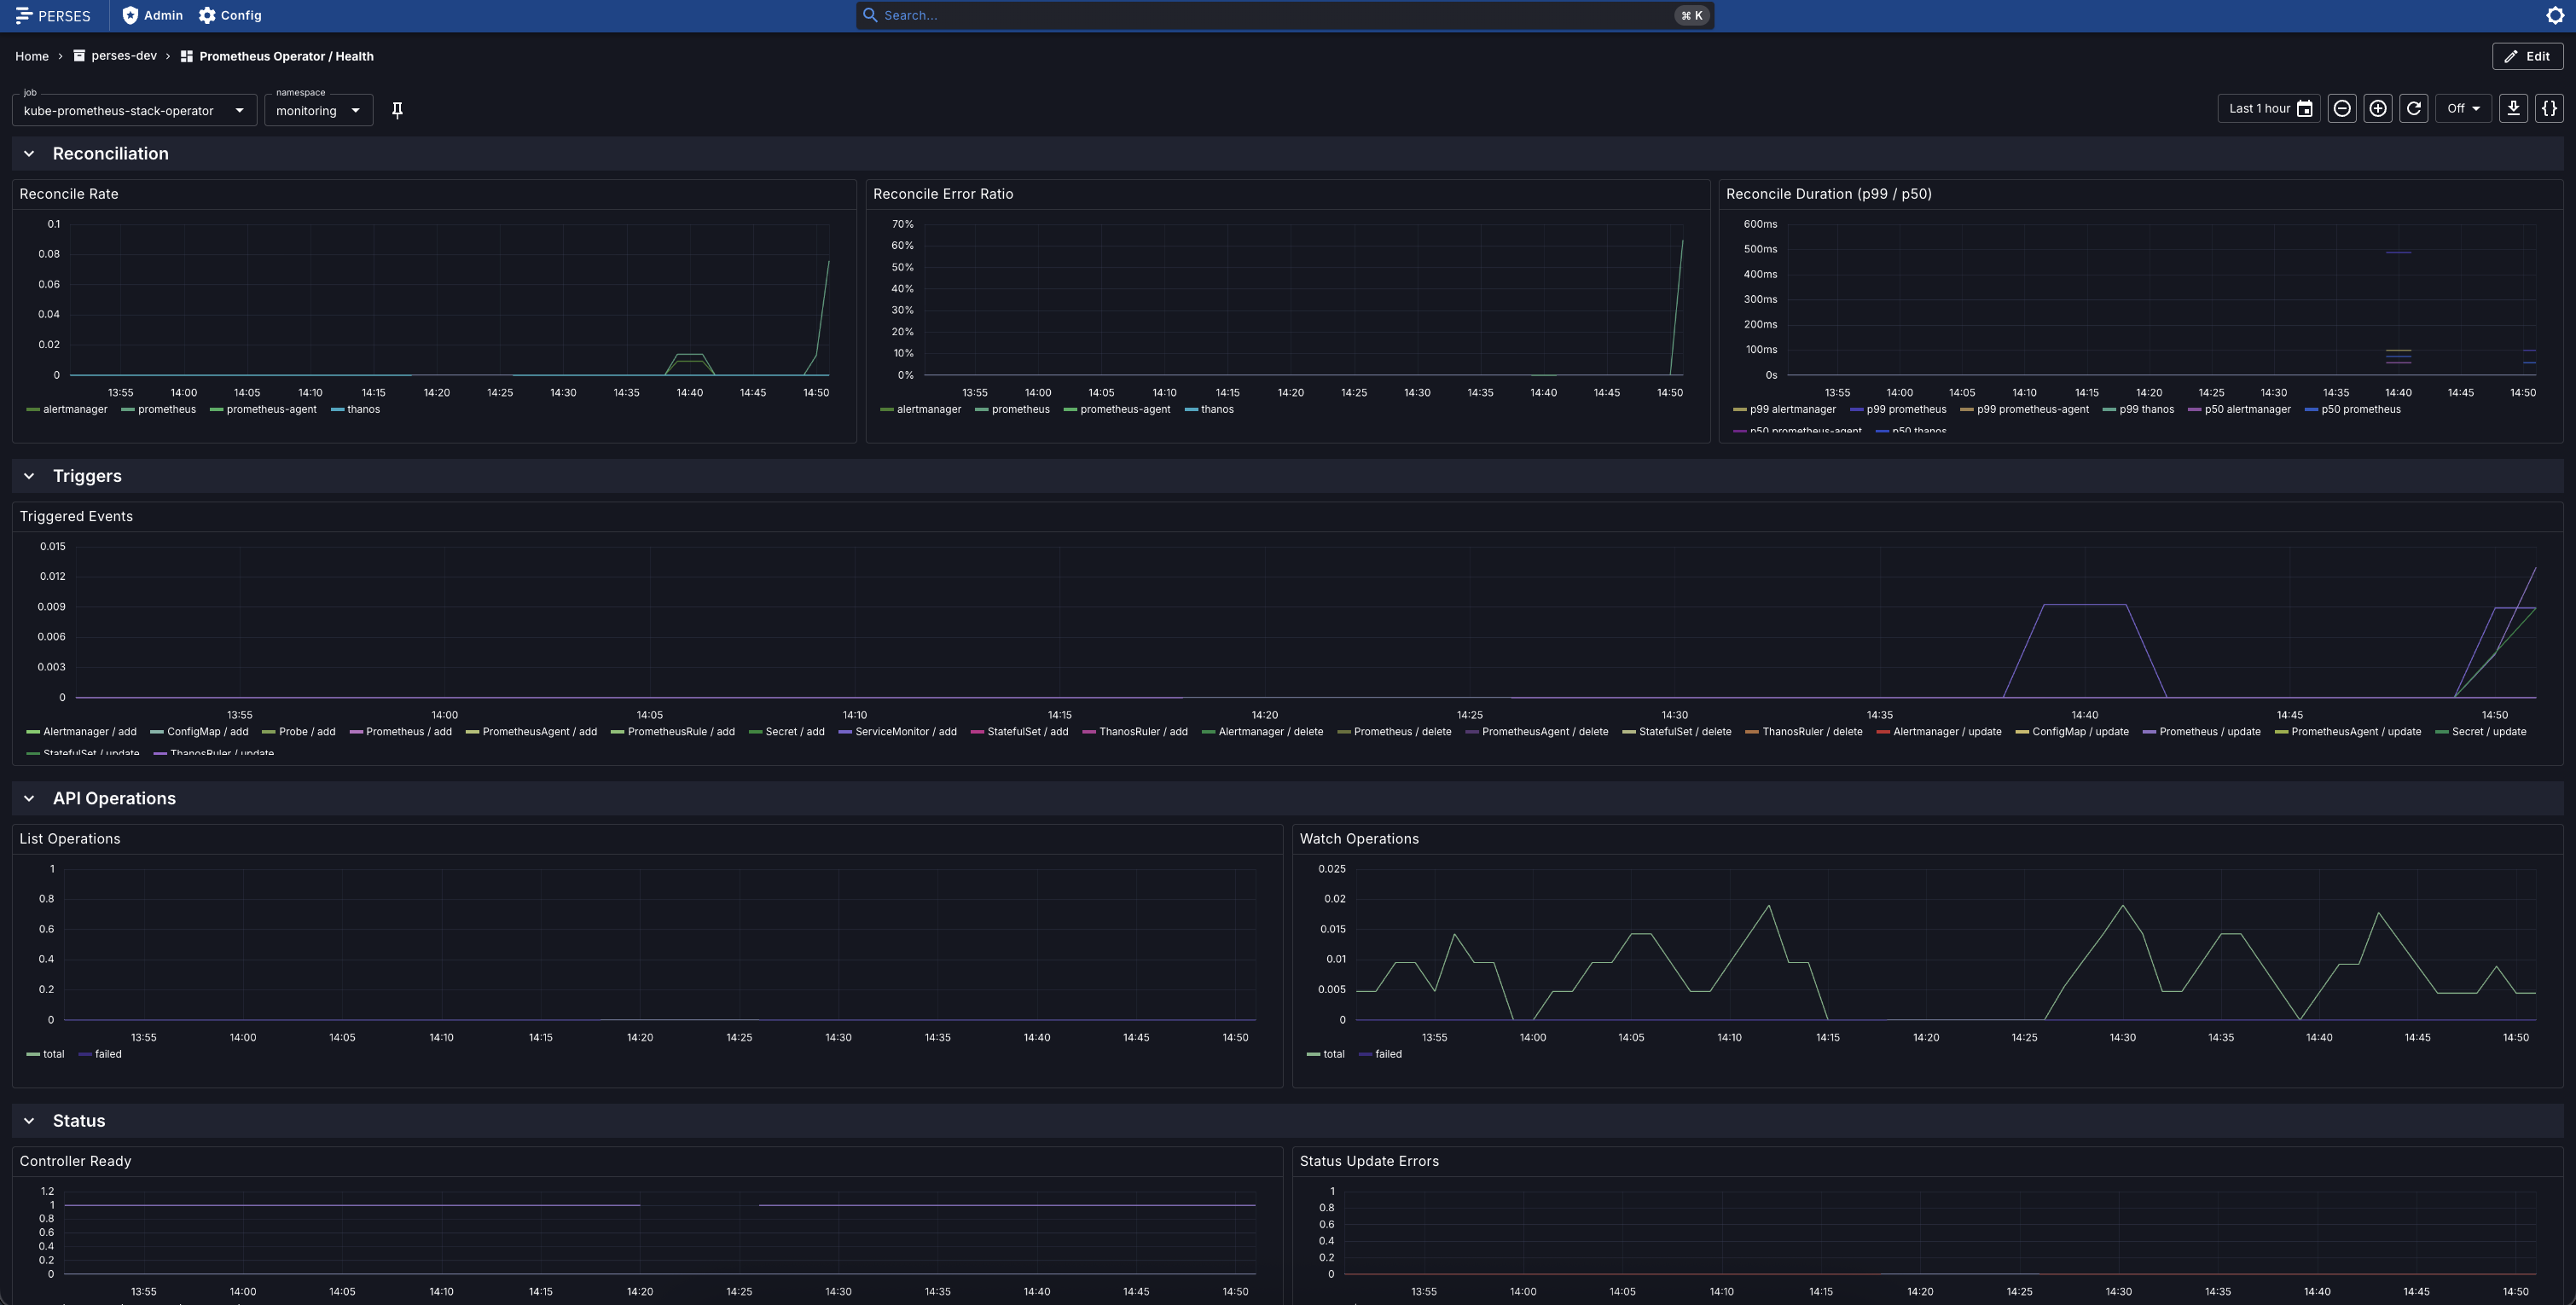Collapse the Status section
The width and height of the screenshot is (2576, 1305).
[x=29, y=1121]
